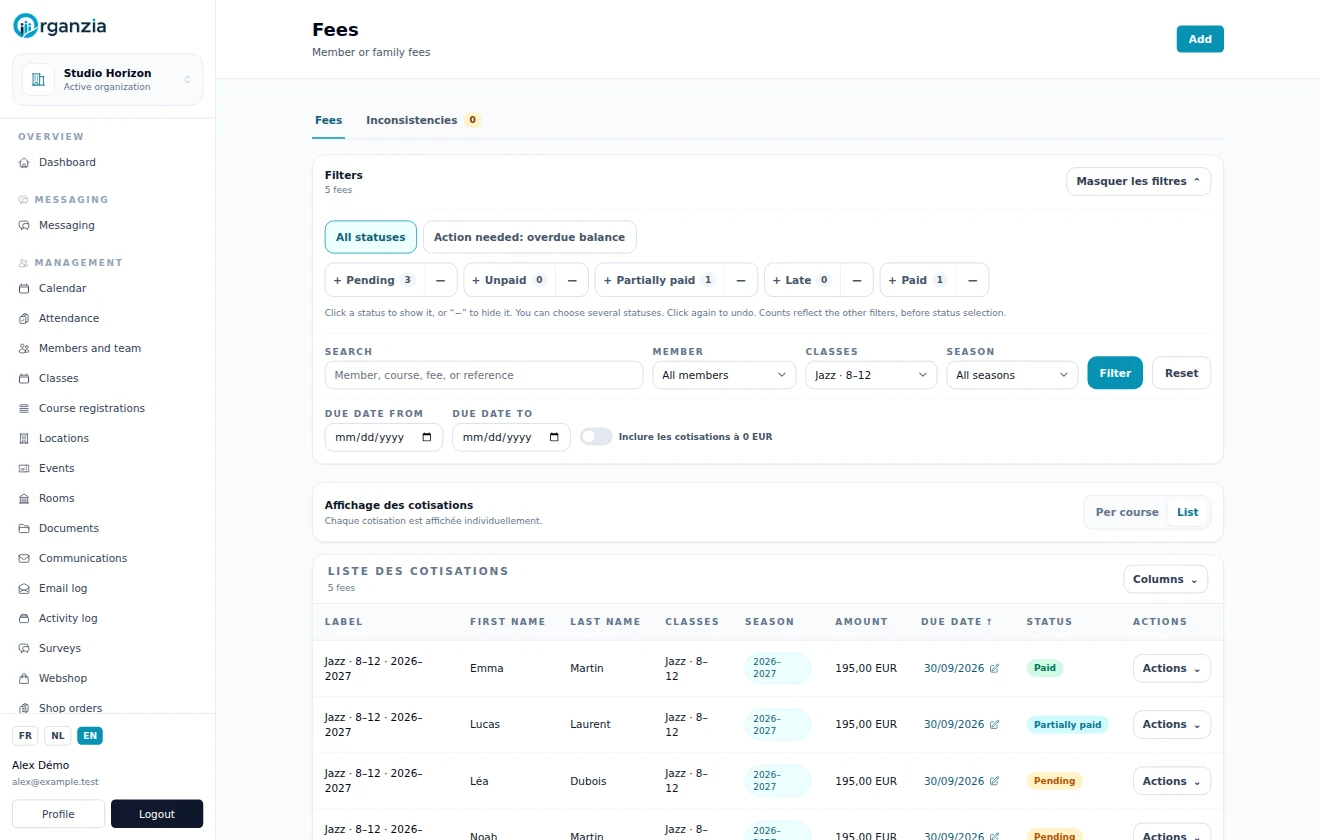The width and height of the screenshot is (1320, 840).
Task: Focus the Search input field
Action: tap(484, 375)
